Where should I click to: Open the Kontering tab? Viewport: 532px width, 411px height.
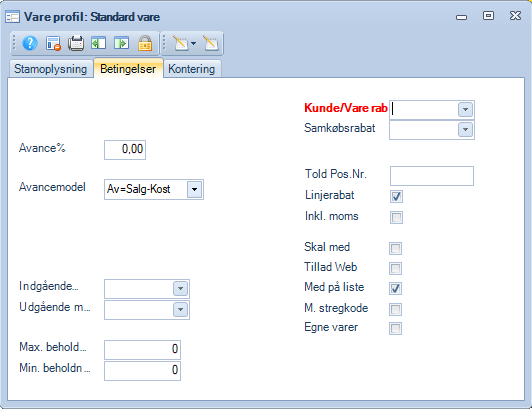click(x=192, y=69)
